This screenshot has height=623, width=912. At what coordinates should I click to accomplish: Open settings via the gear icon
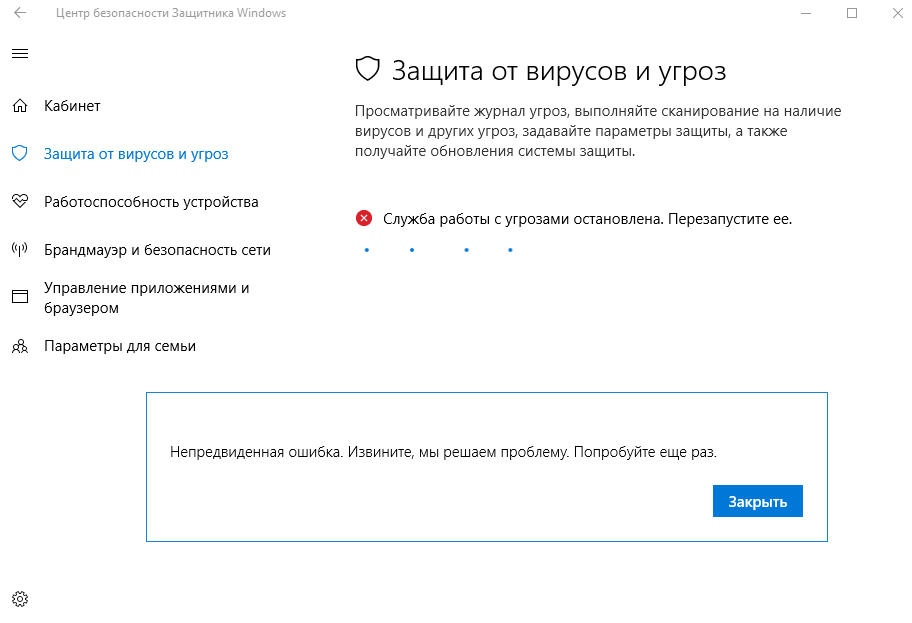pos(20,599)
